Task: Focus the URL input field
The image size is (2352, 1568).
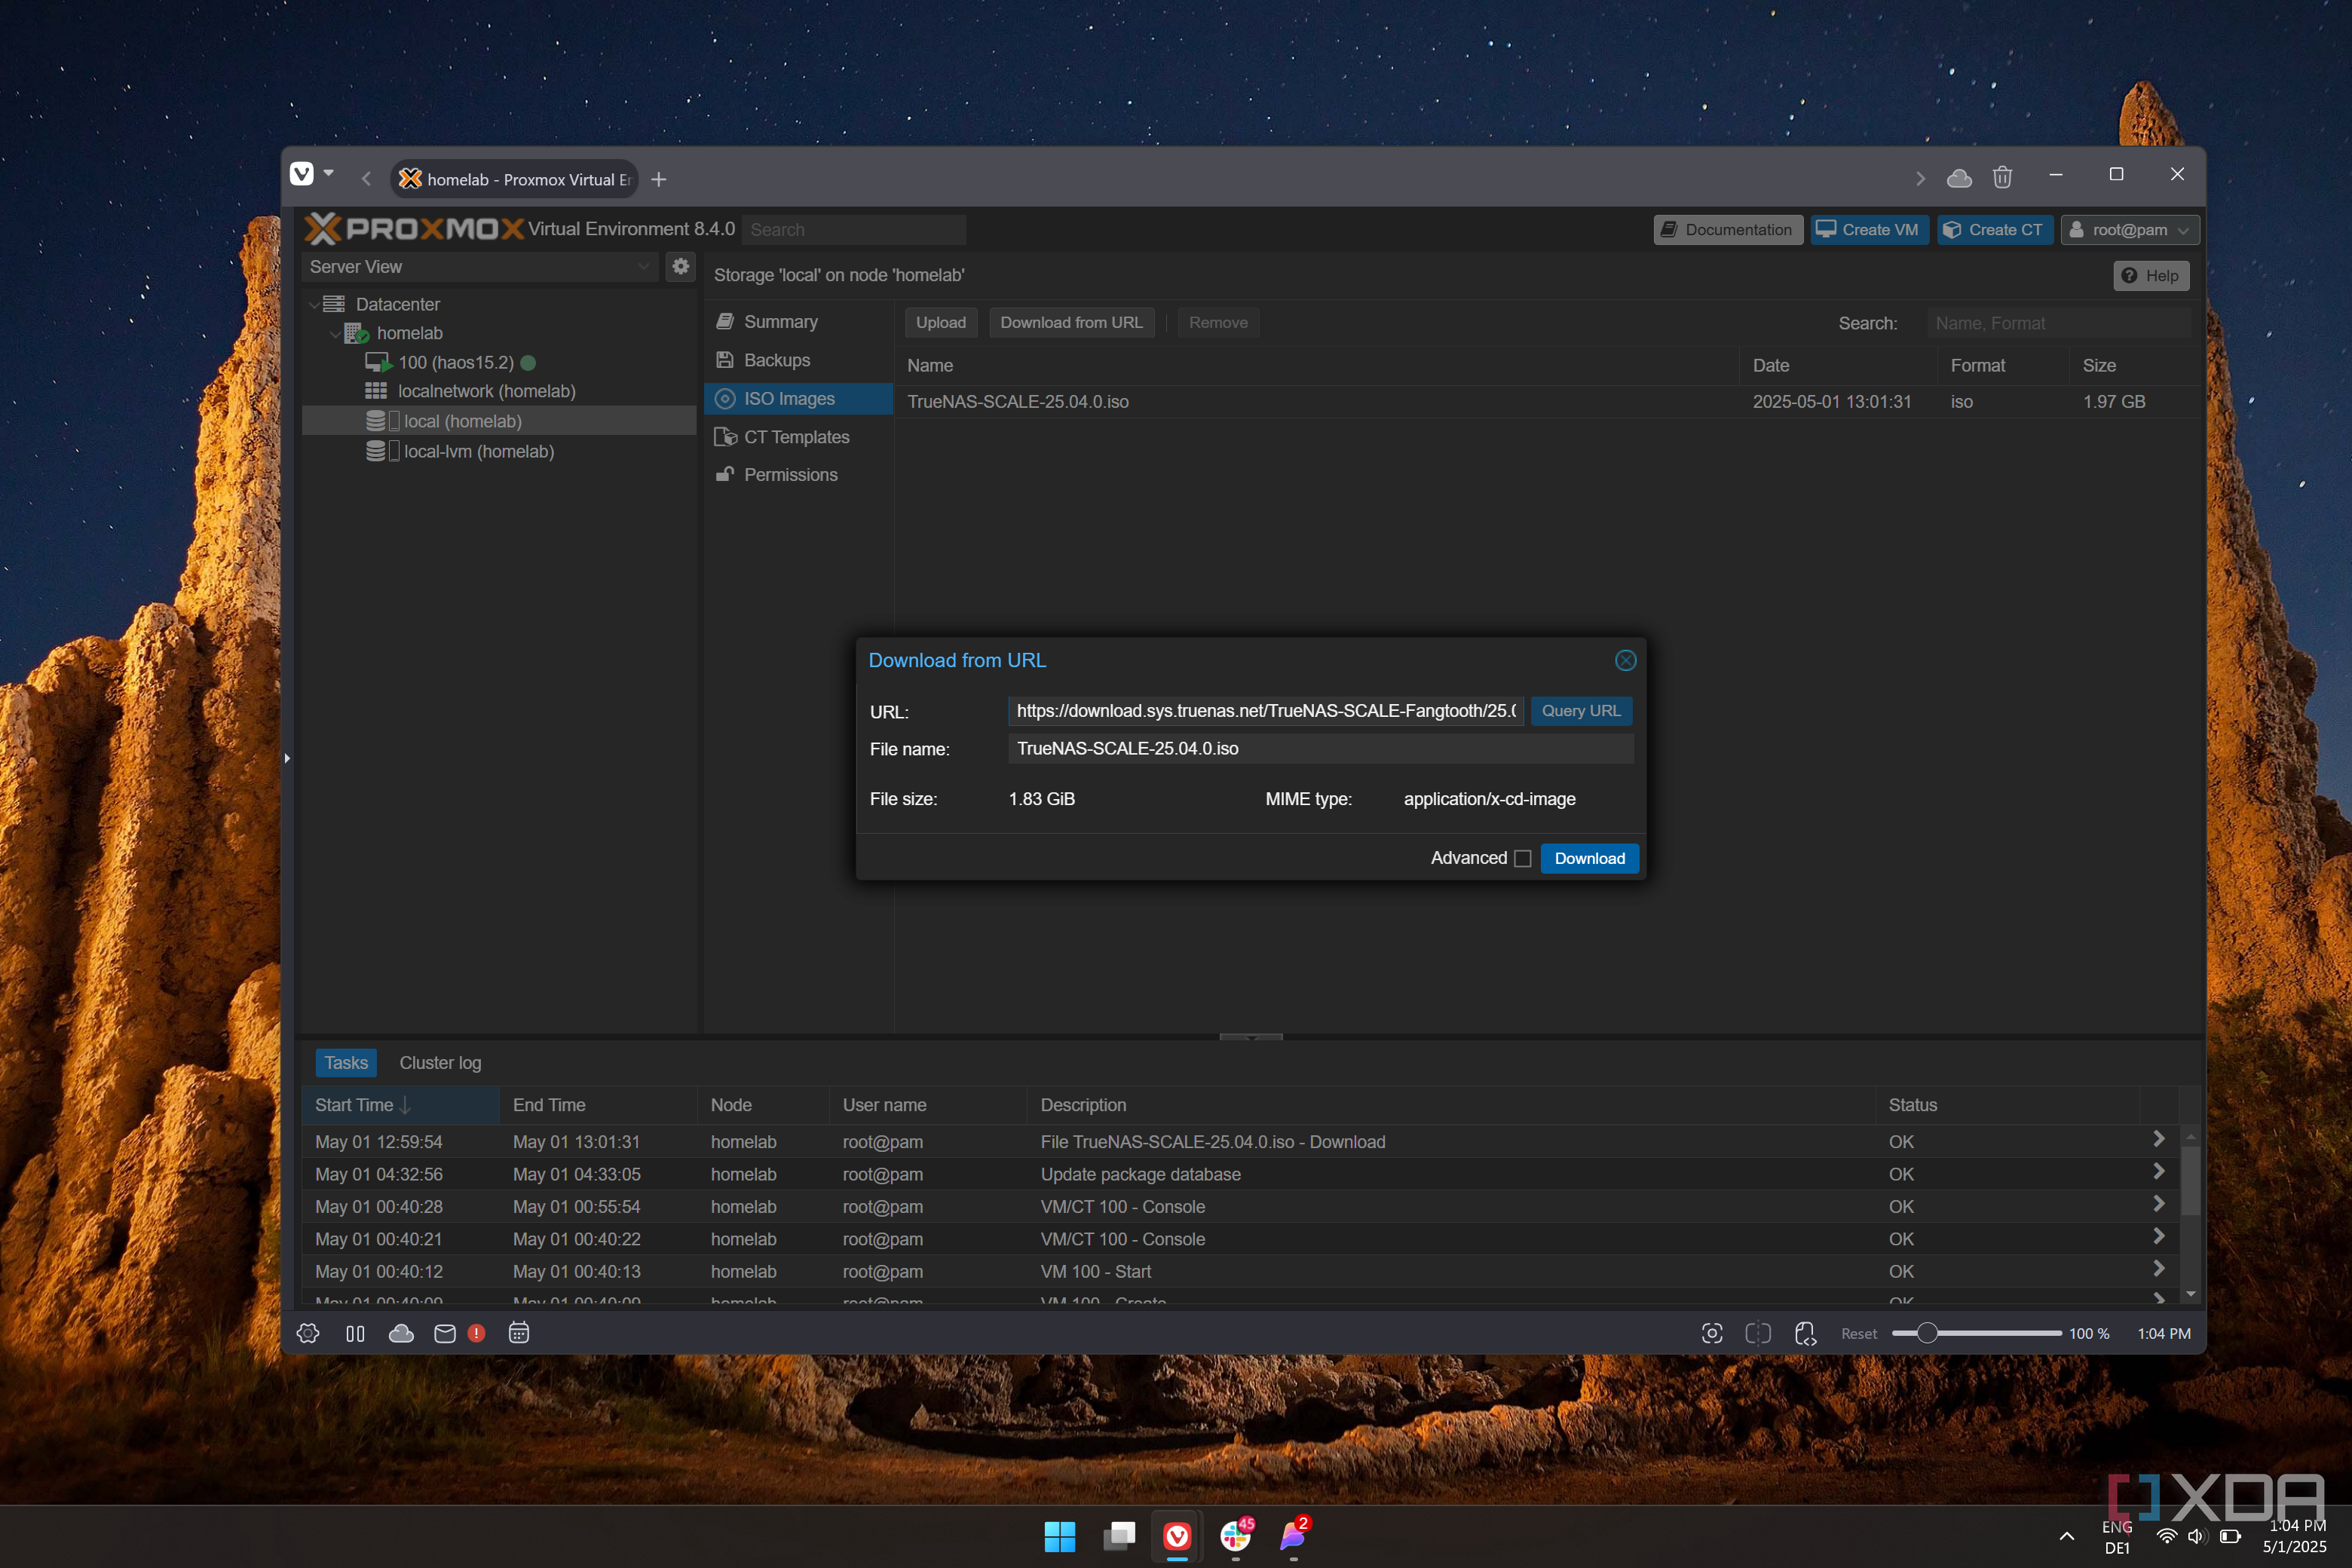Action: (1265, 711)
